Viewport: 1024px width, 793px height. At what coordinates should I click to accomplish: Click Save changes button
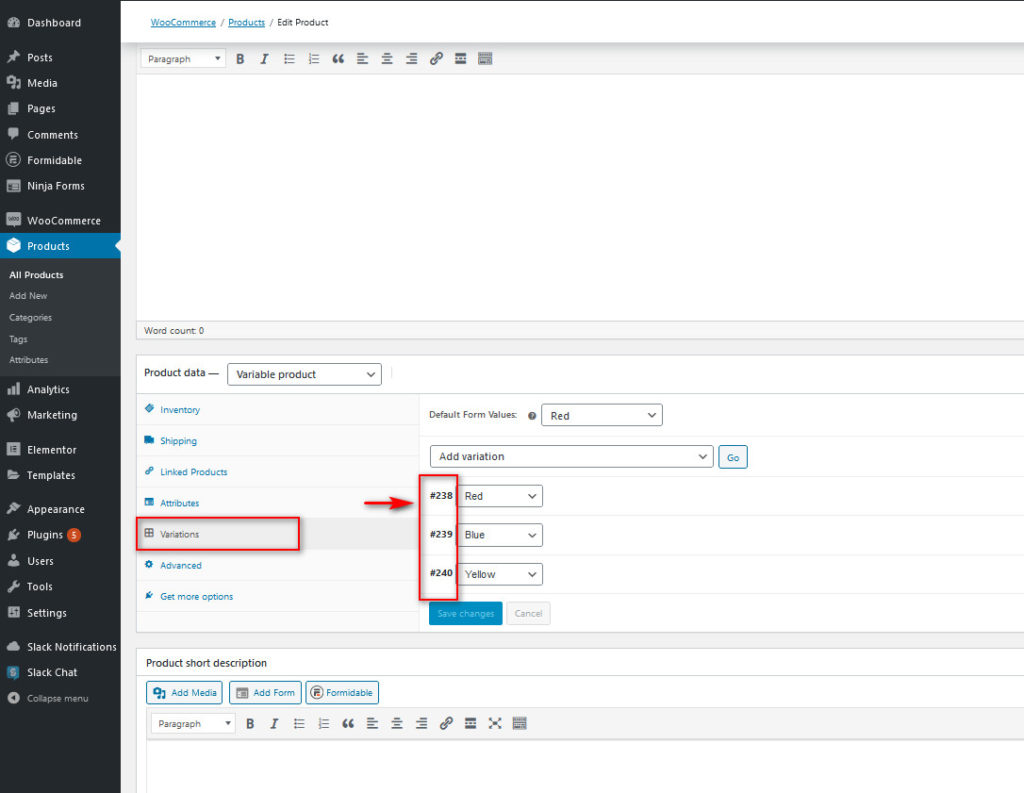466,613
